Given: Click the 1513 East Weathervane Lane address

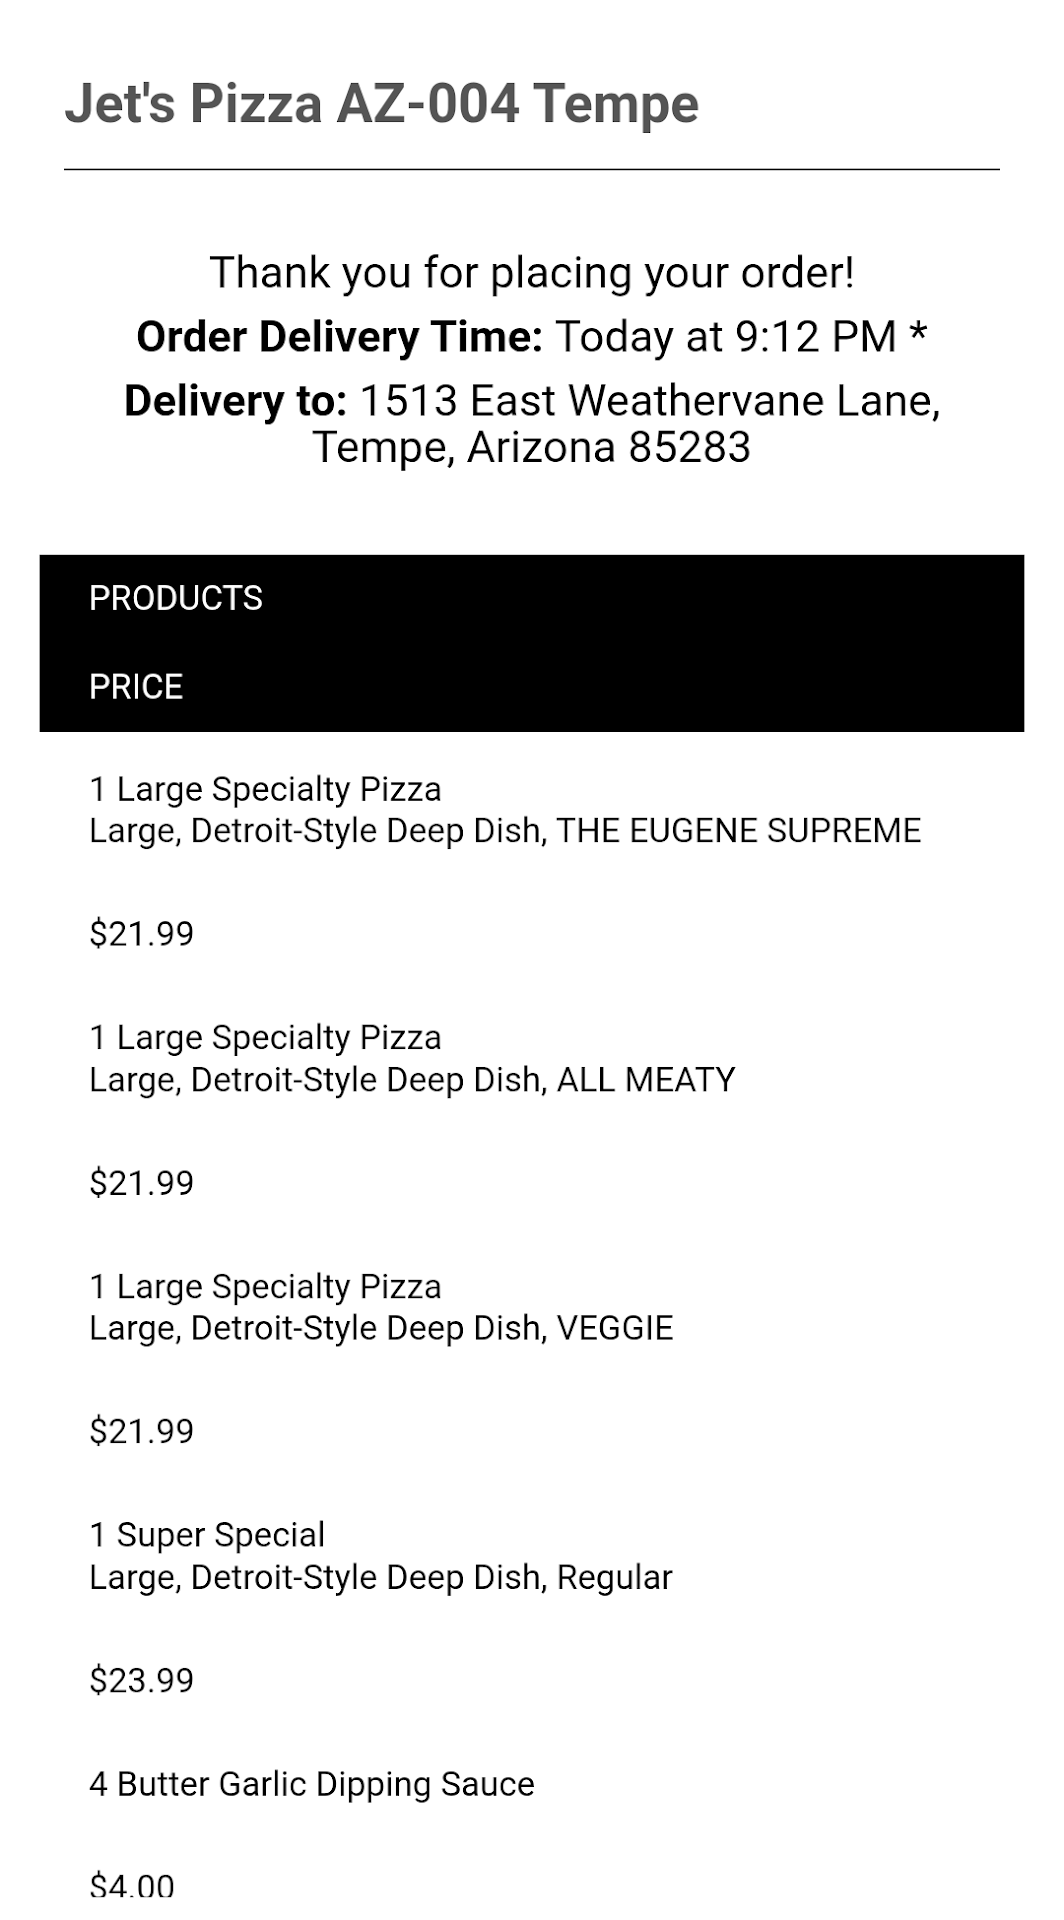Looking at the screenshot, I should click(x=650, y=401).
